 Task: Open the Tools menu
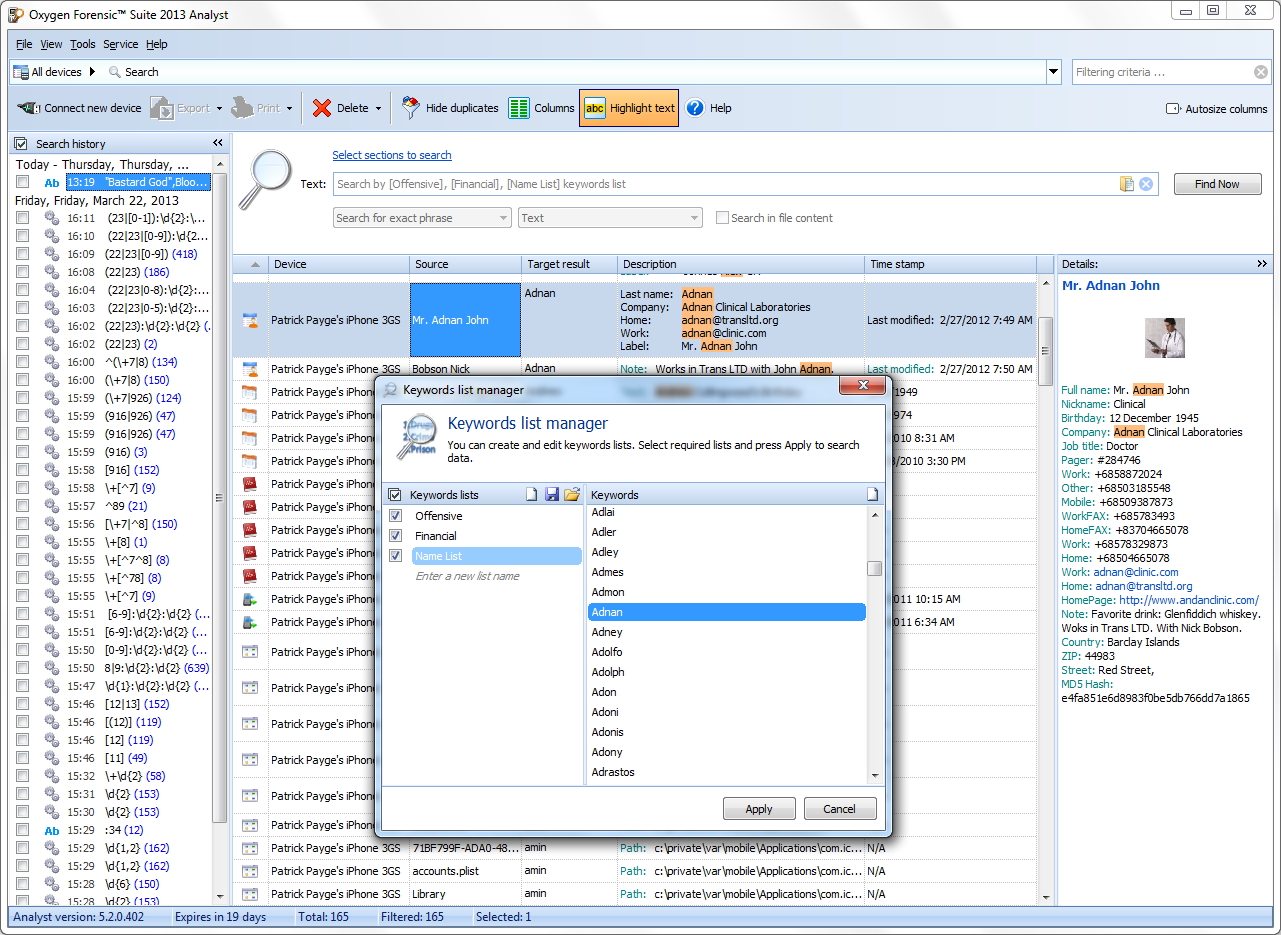(x=83, y=44)
